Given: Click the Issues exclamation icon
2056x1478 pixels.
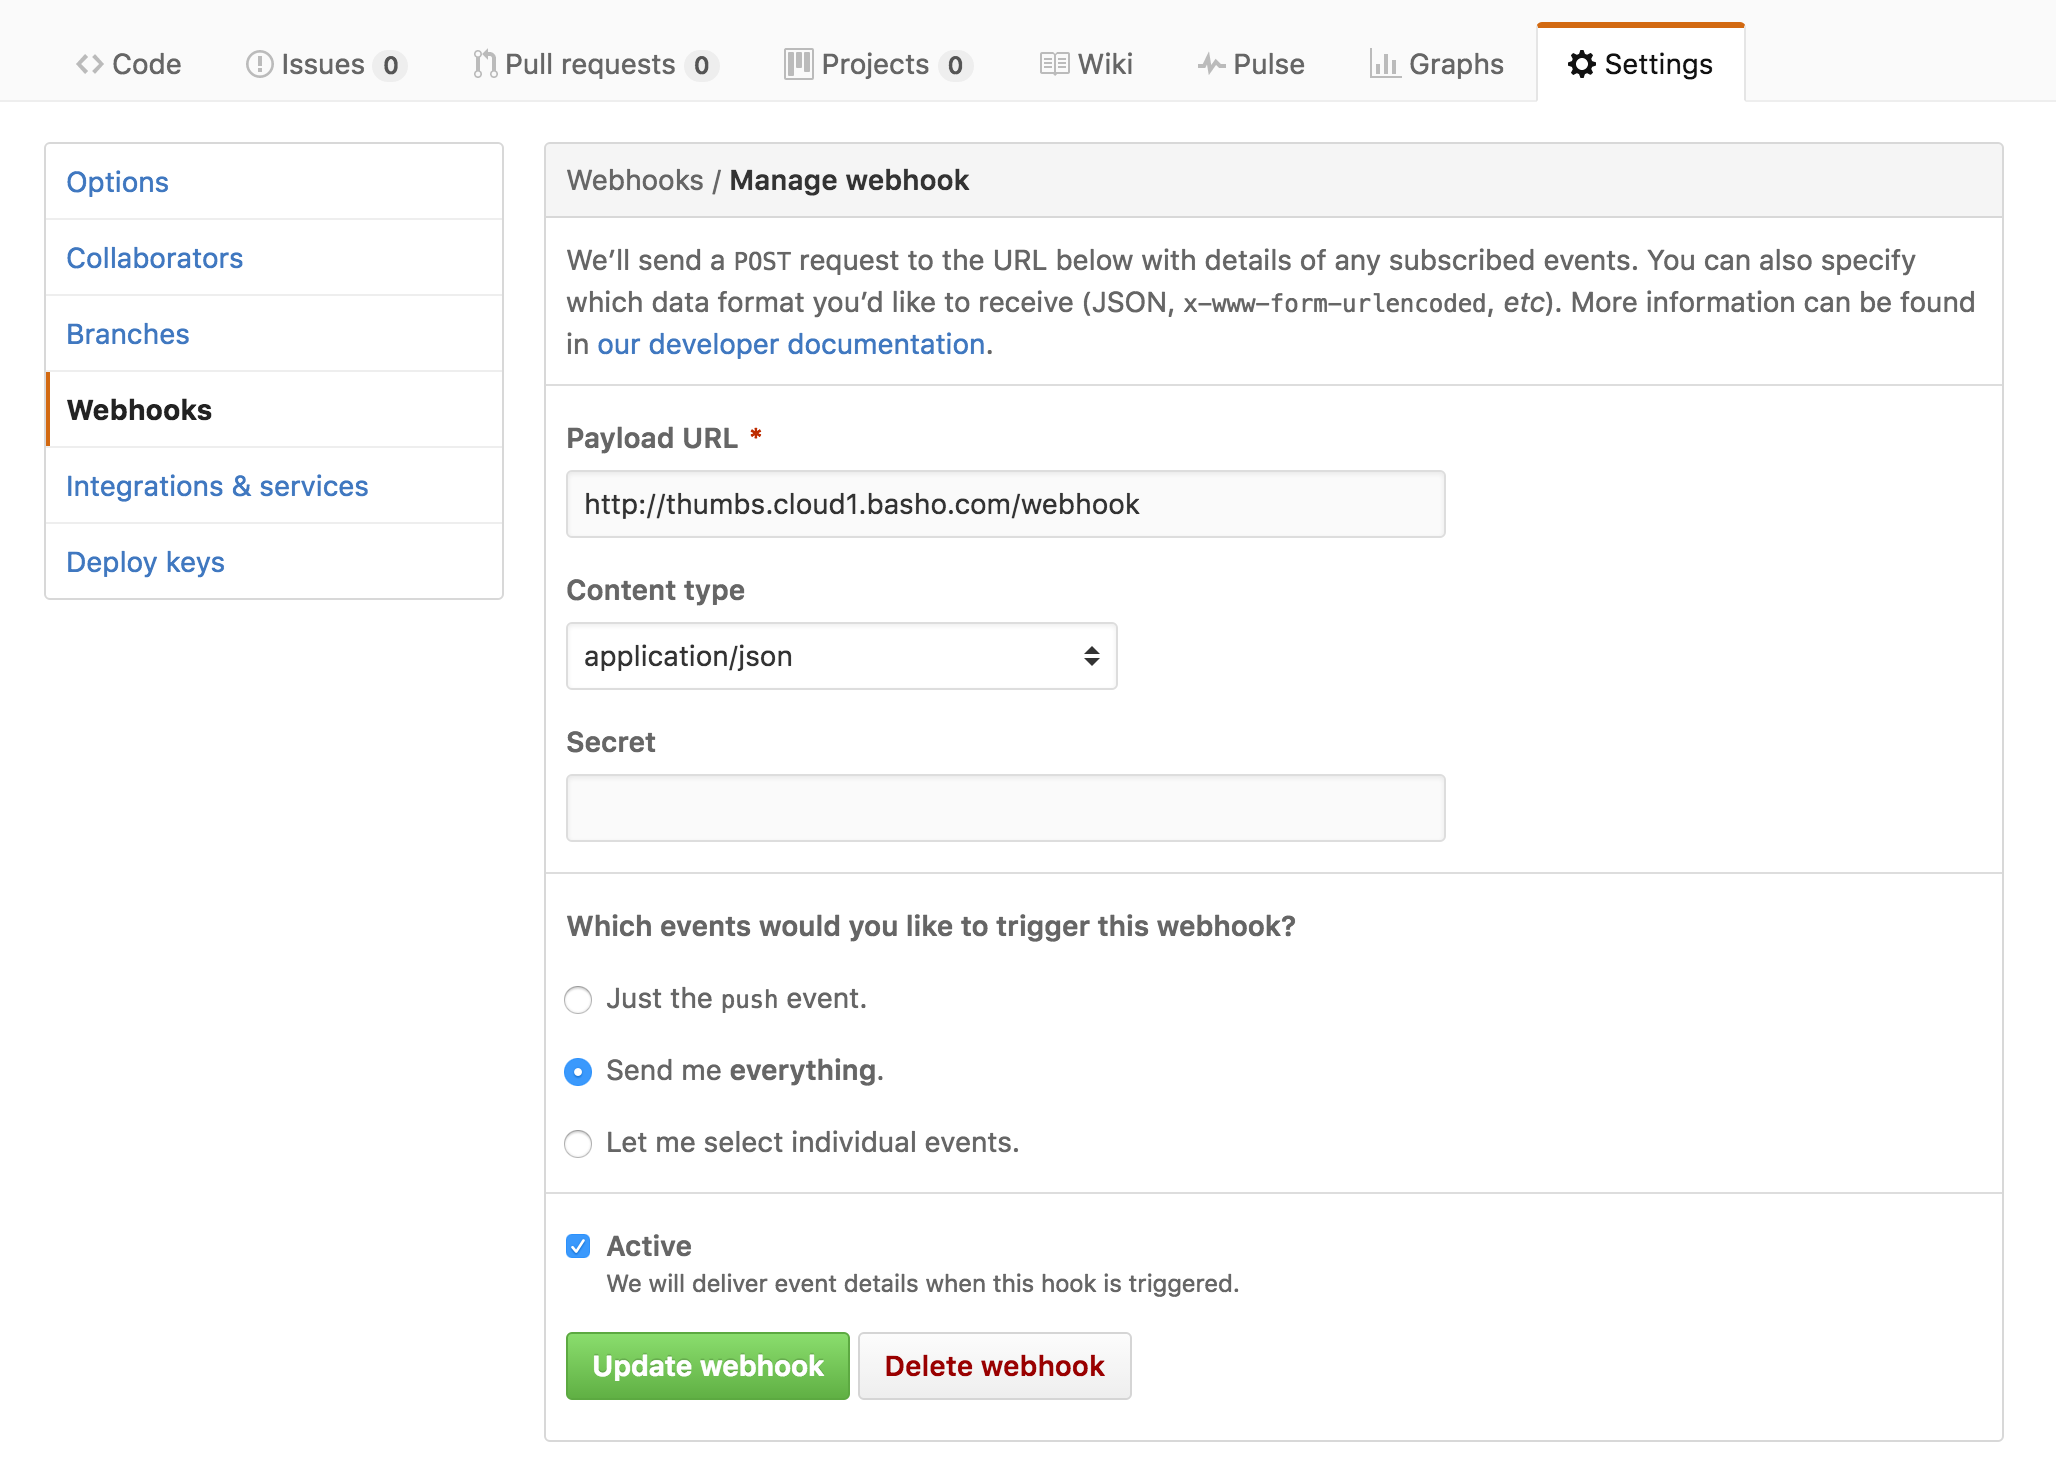Looking at the screenshot, I should coord(259,65).
